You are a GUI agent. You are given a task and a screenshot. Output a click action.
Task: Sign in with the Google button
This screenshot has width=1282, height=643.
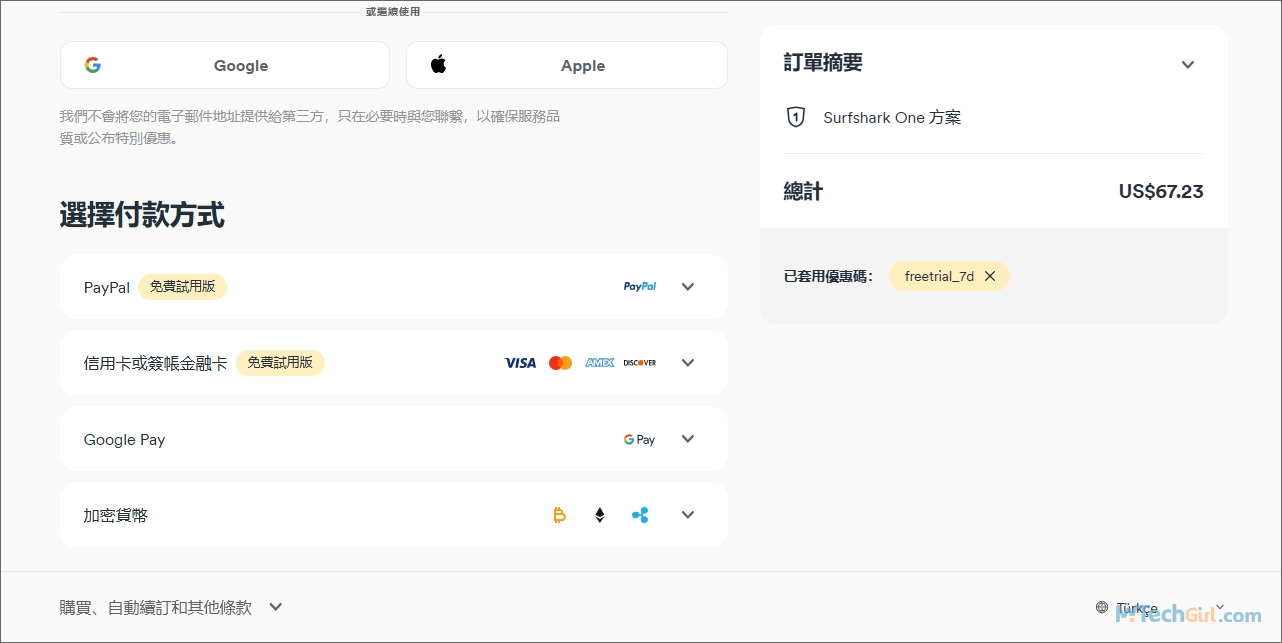[x=225, y=65]
